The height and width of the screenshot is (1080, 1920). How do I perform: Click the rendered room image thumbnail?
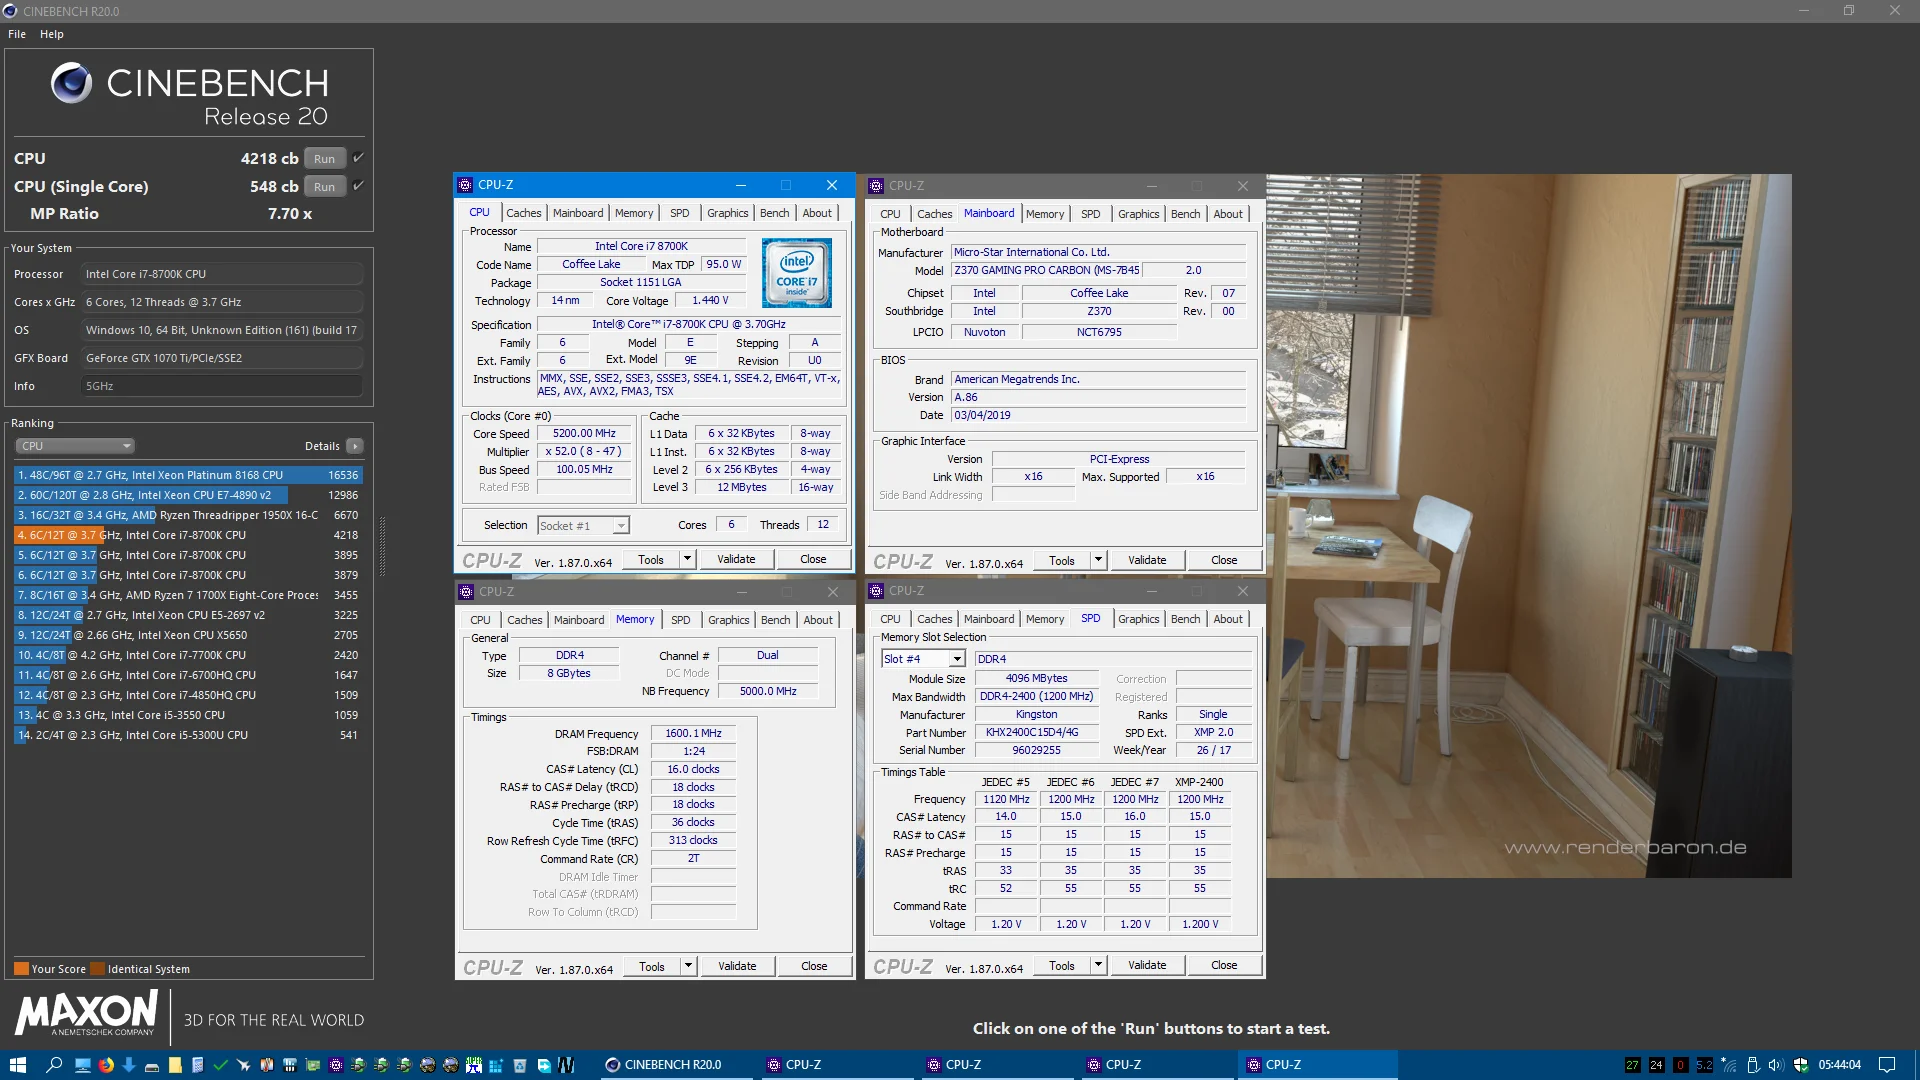(1529, 526)
